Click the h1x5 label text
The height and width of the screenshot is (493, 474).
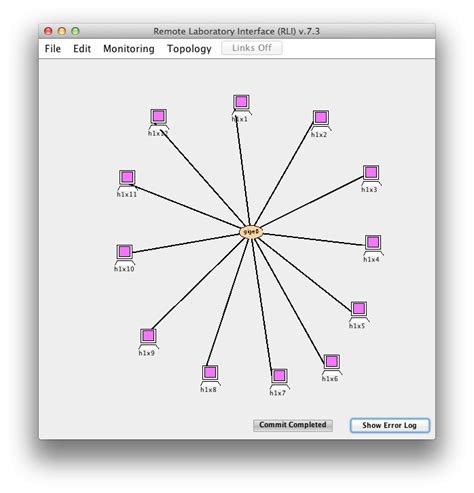[357, 326]
